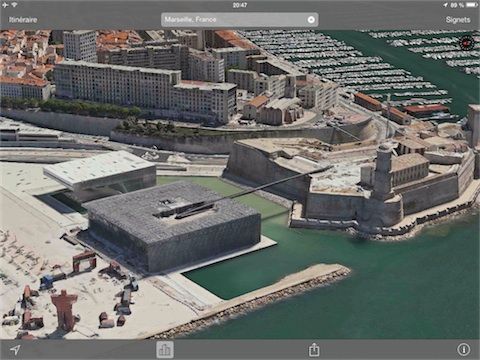
Task: Reorient map using the compass icon
Action: click(x=466, y=43)
